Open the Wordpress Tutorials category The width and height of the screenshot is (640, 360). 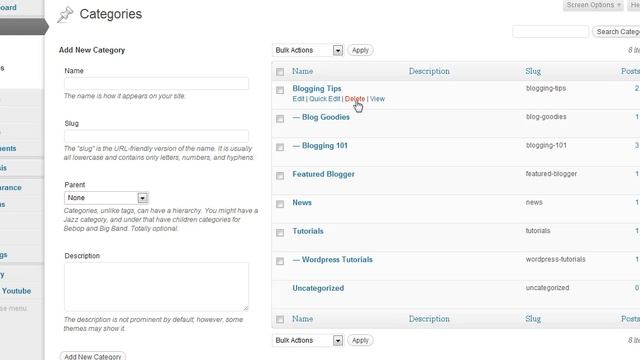pos(337,260)
